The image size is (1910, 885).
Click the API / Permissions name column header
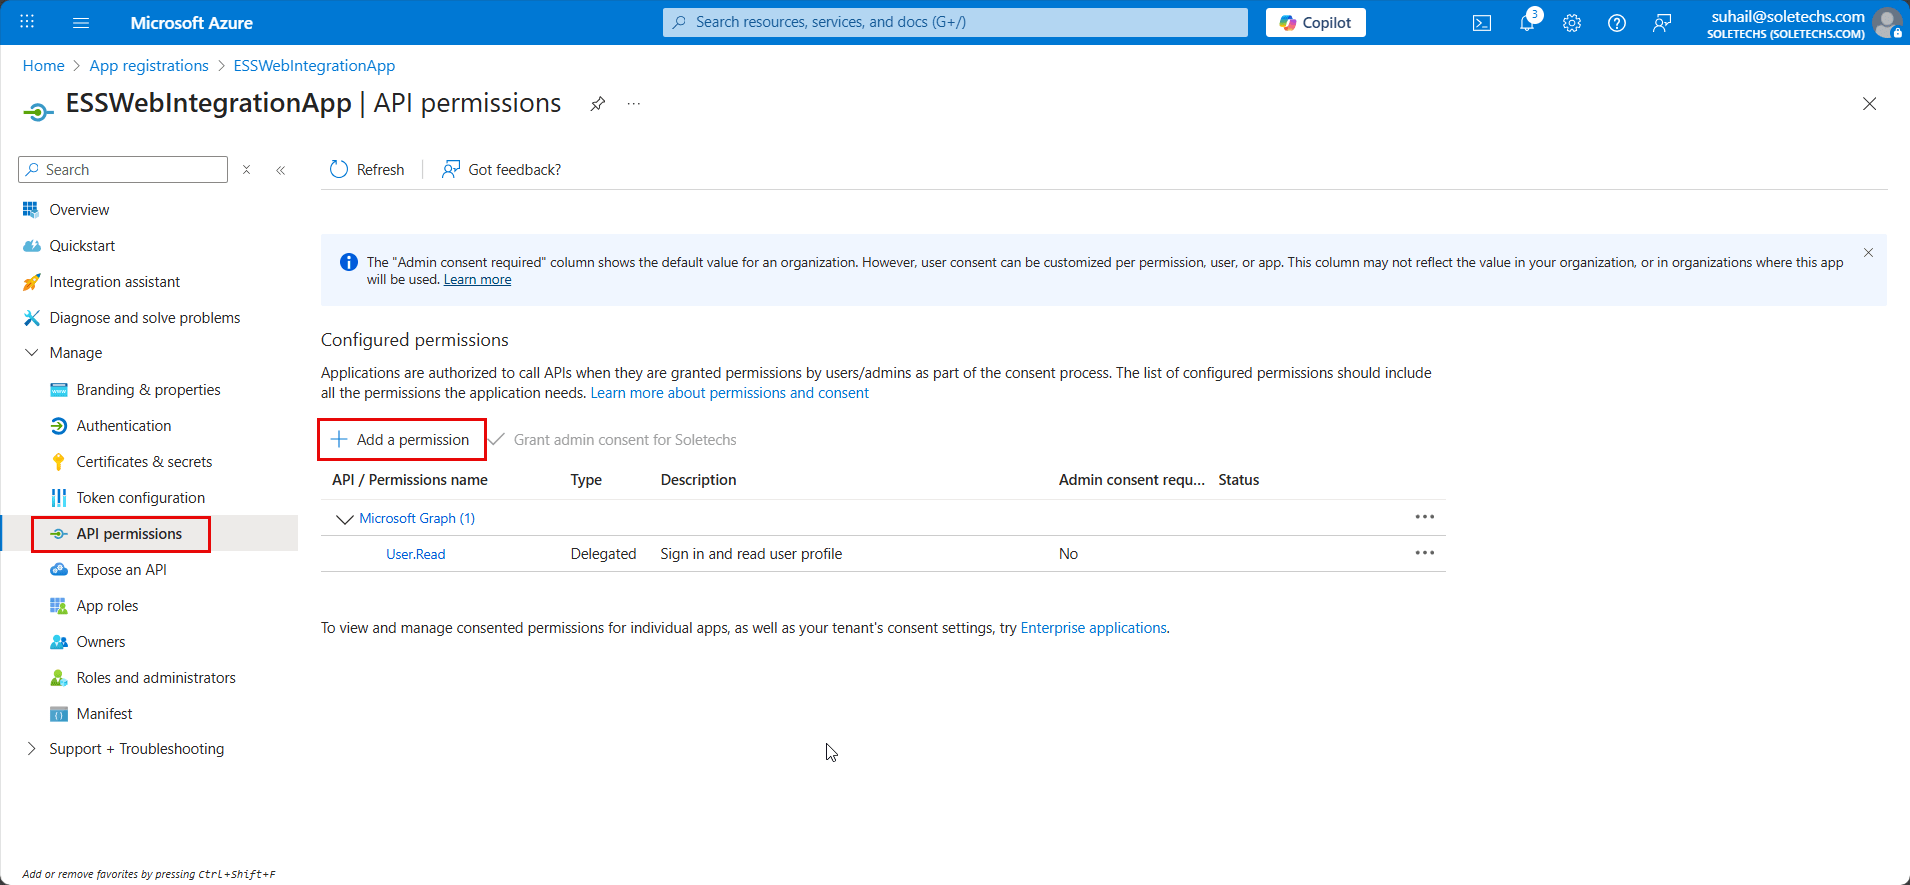click(410, 480)
